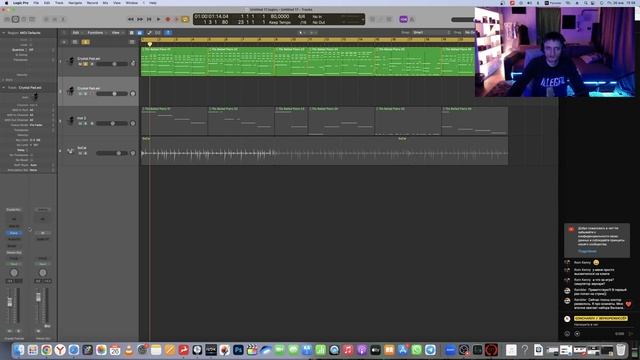
Task: Toggle the Metronome click button
Action: click(x=412, y=19)
